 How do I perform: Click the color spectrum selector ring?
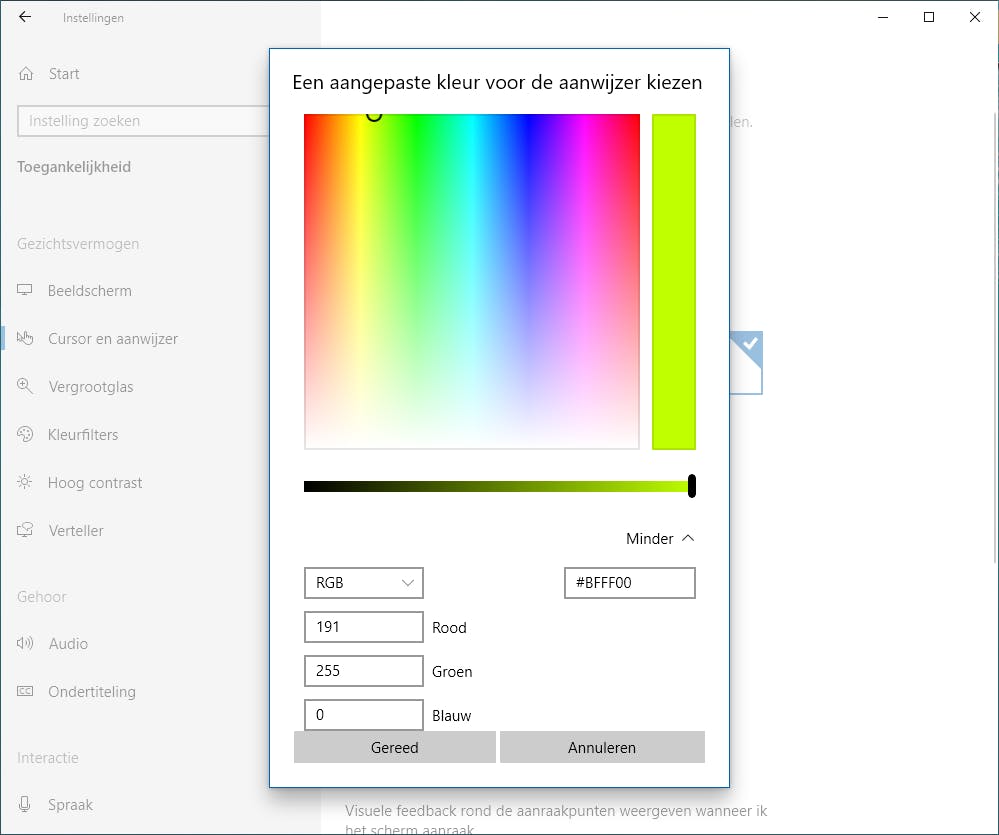(x=374, y=115)
